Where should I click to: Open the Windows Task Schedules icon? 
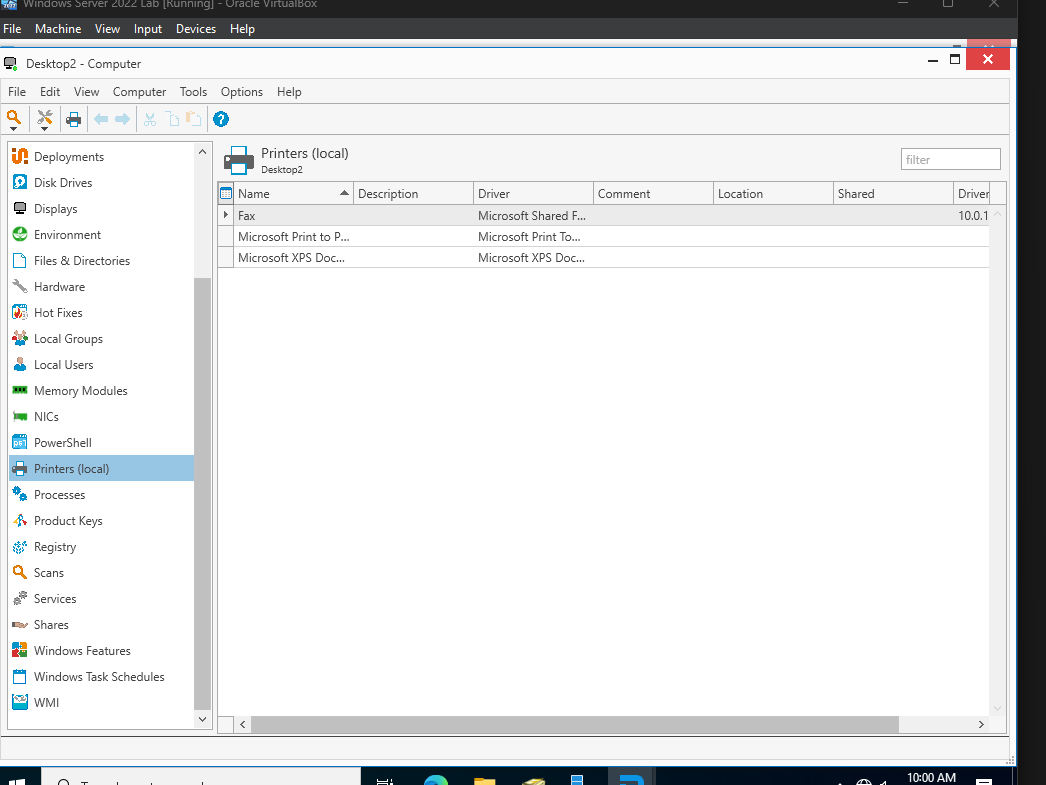[x=20, y=676]
